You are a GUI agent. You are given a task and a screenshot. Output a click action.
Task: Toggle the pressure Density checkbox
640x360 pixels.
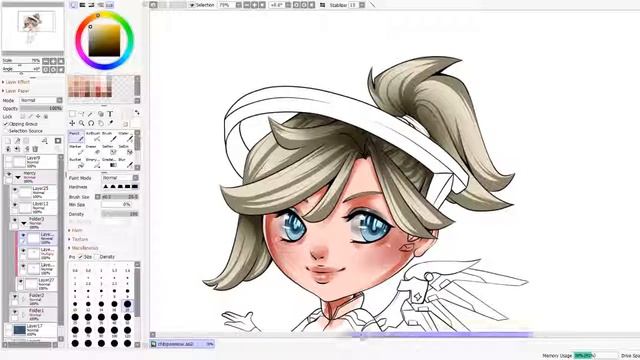[x=96, y=257]
